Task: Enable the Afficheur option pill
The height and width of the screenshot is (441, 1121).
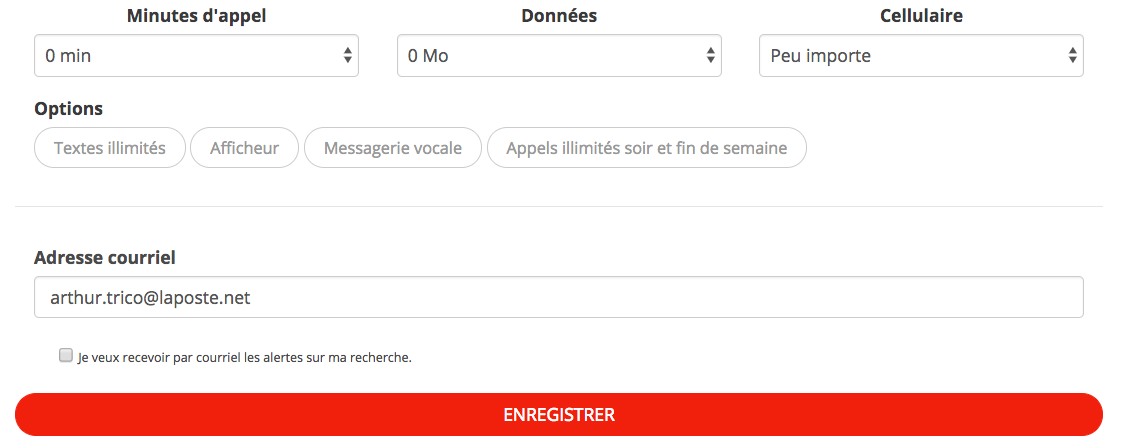Action: click(245, 148)
